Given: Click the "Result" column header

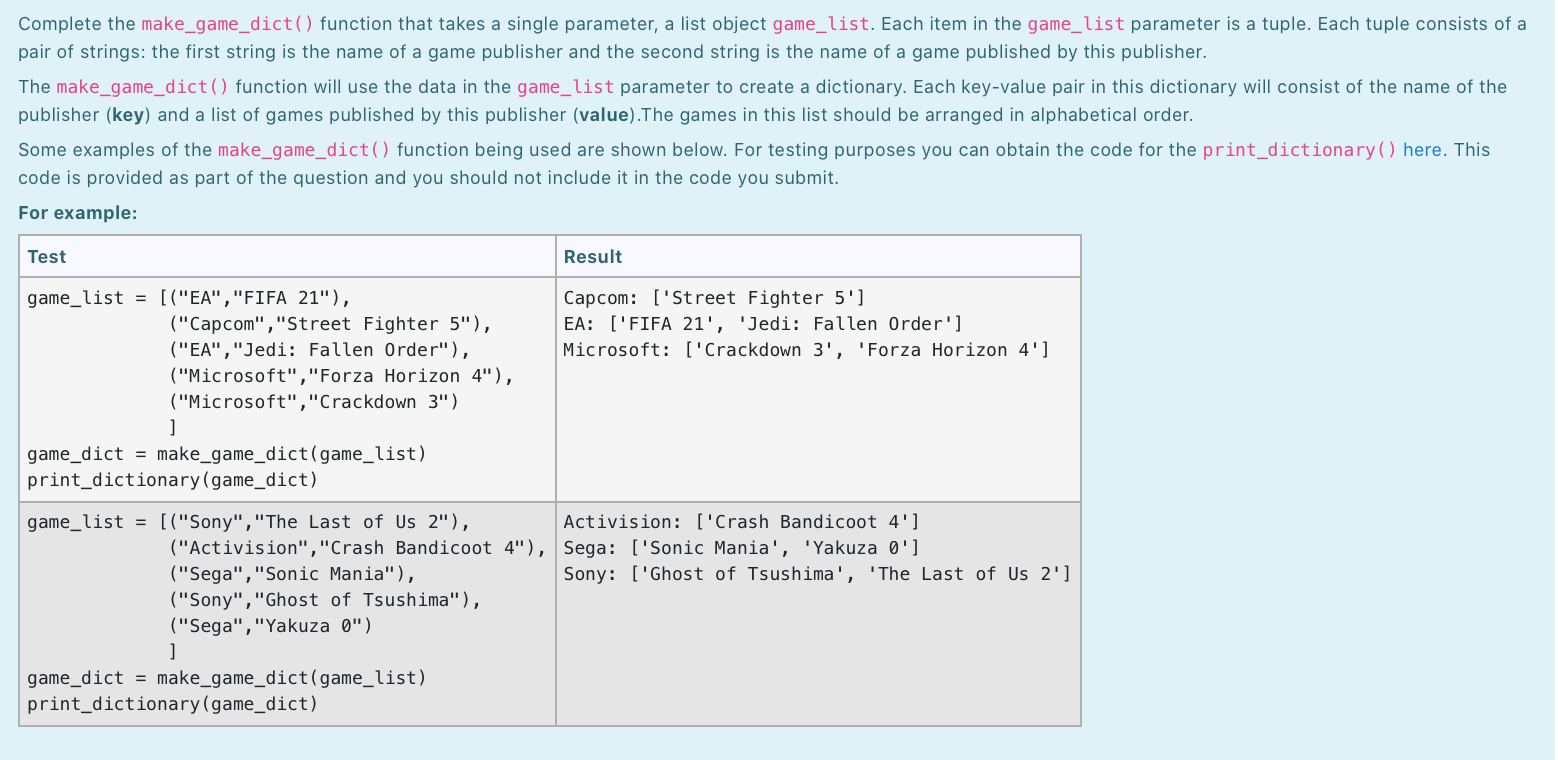Looking at the screenshot, I should [x=592, y=256].
